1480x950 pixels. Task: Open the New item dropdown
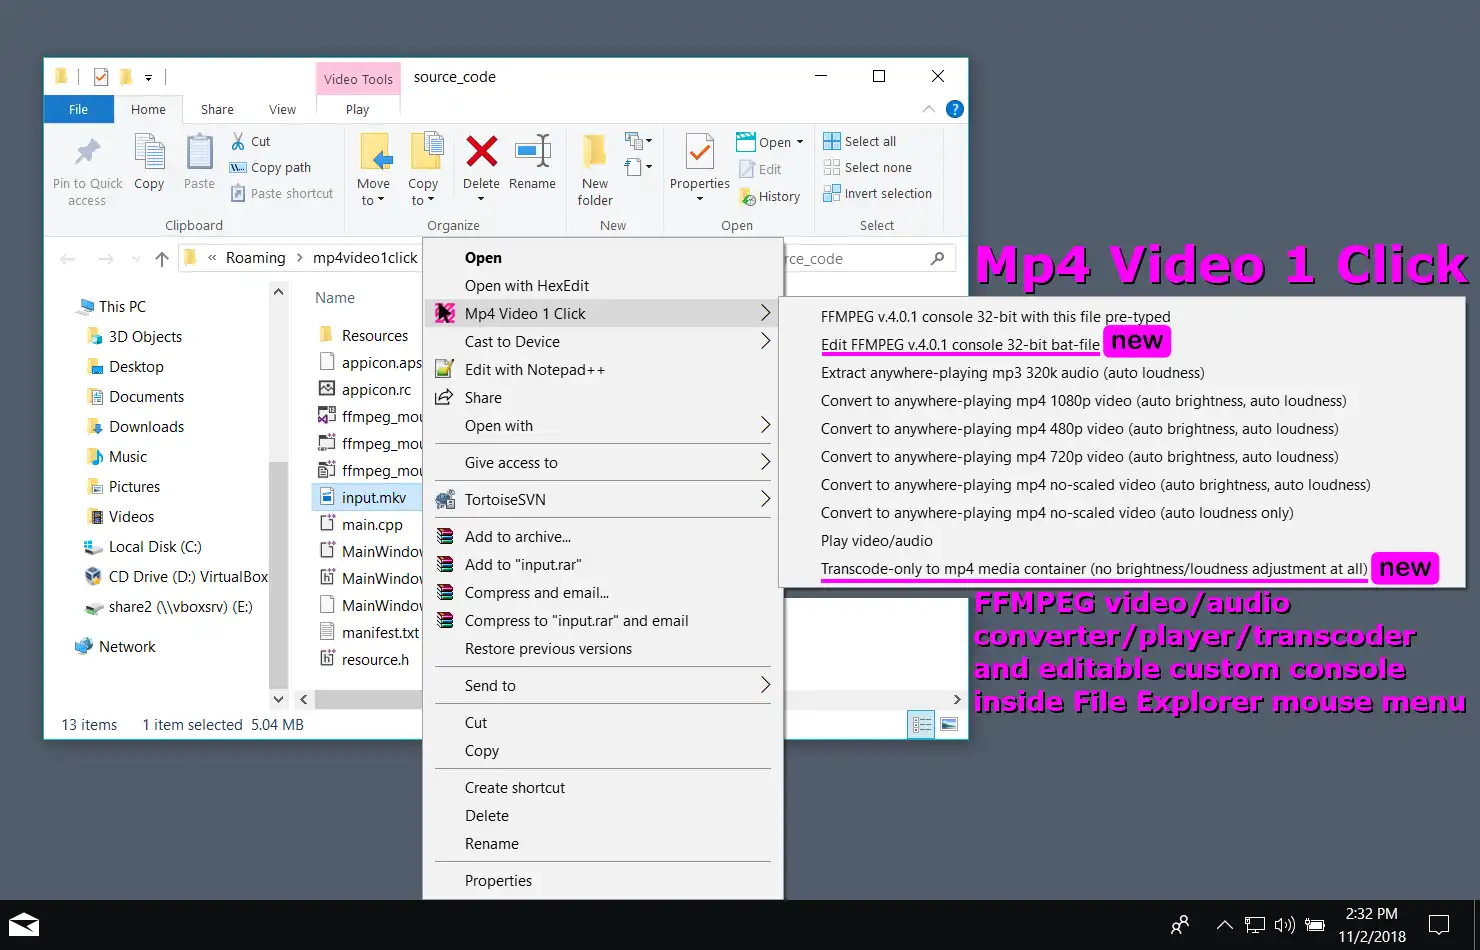click(x=638, y=141)
